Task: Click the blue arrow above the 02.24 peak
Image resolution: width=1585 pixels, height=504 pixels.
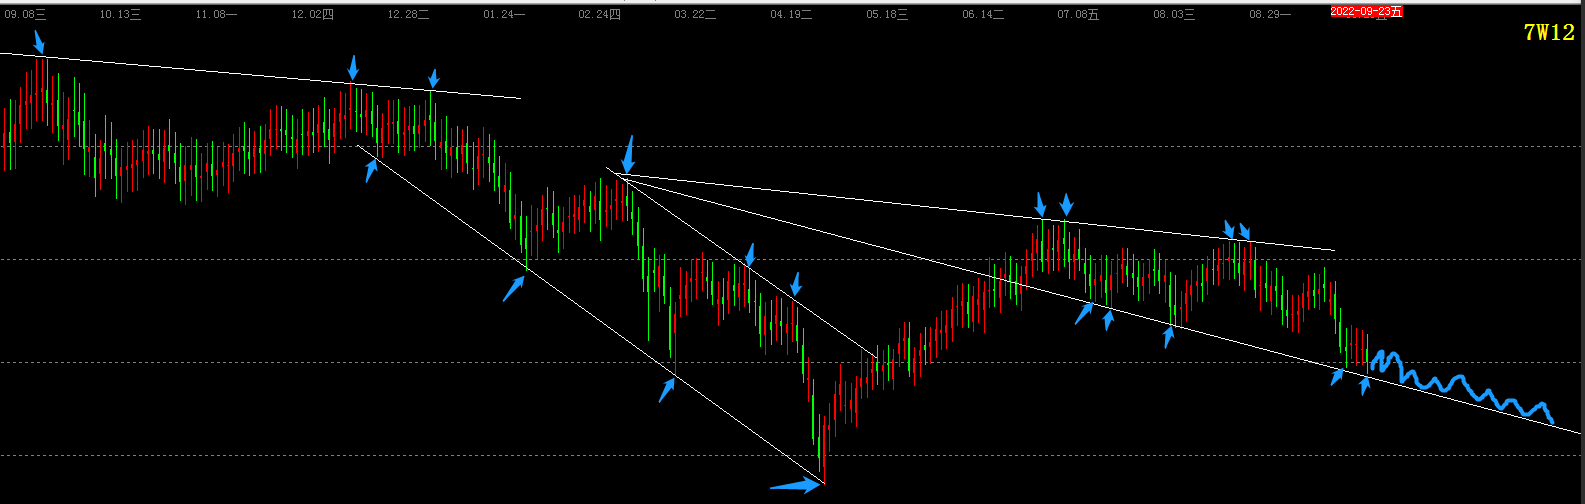Action: [628, 154]
